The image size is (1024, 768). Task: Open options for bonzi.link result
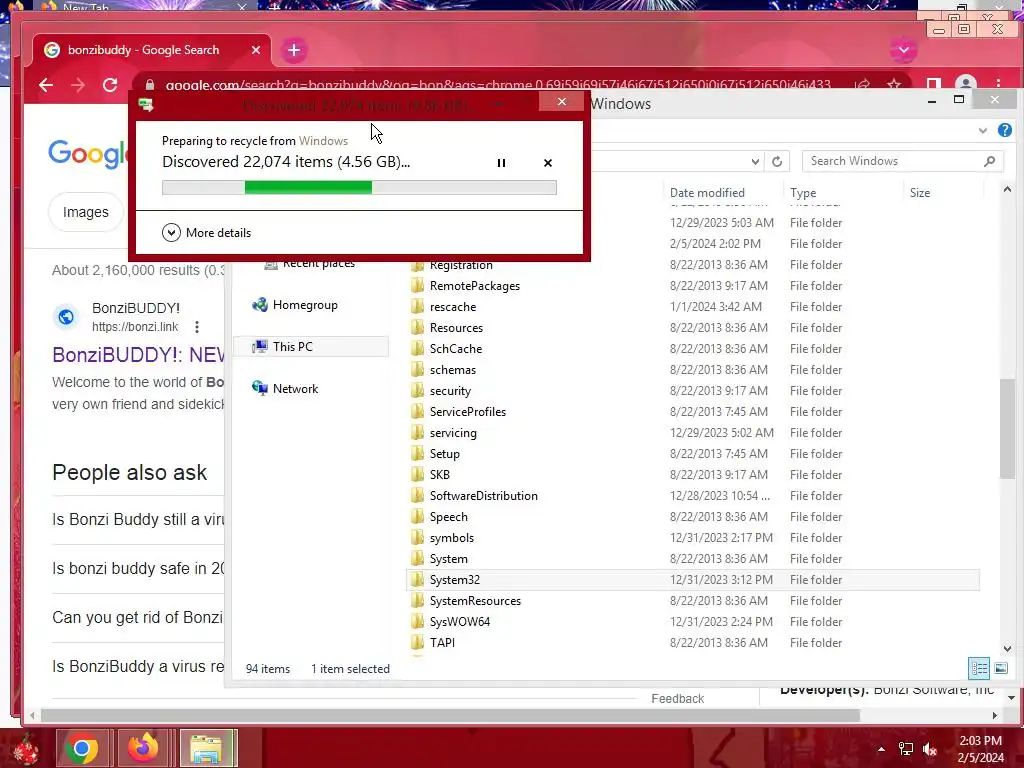coord(197,327)
